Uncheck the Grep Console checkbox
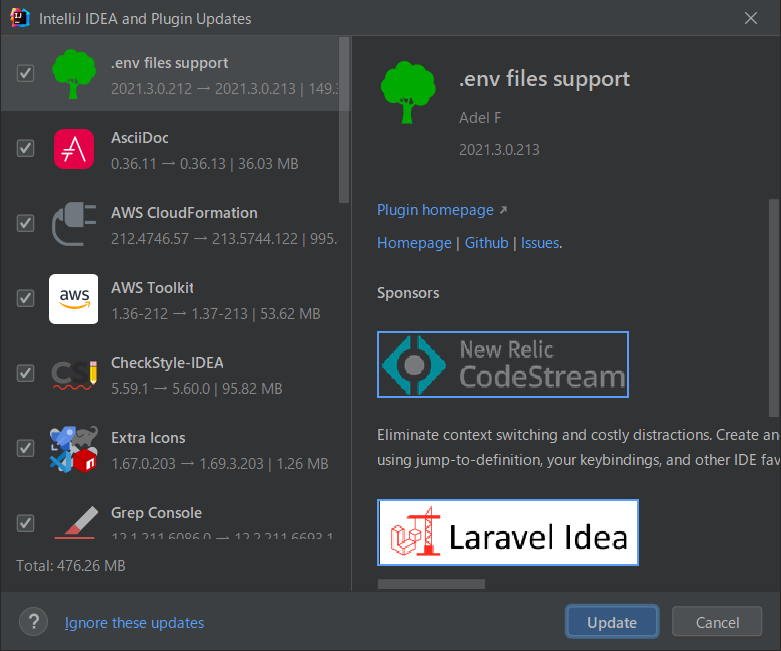This screenshot has width=781, height=651. (x=25, y=523)
